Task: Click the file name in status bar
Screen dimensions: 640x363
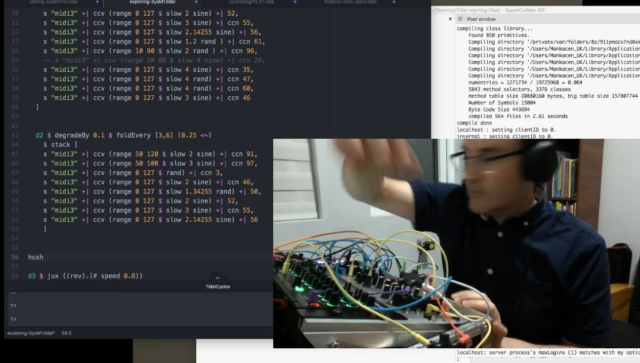Action: pyautogui.click(x=31, y=333)
